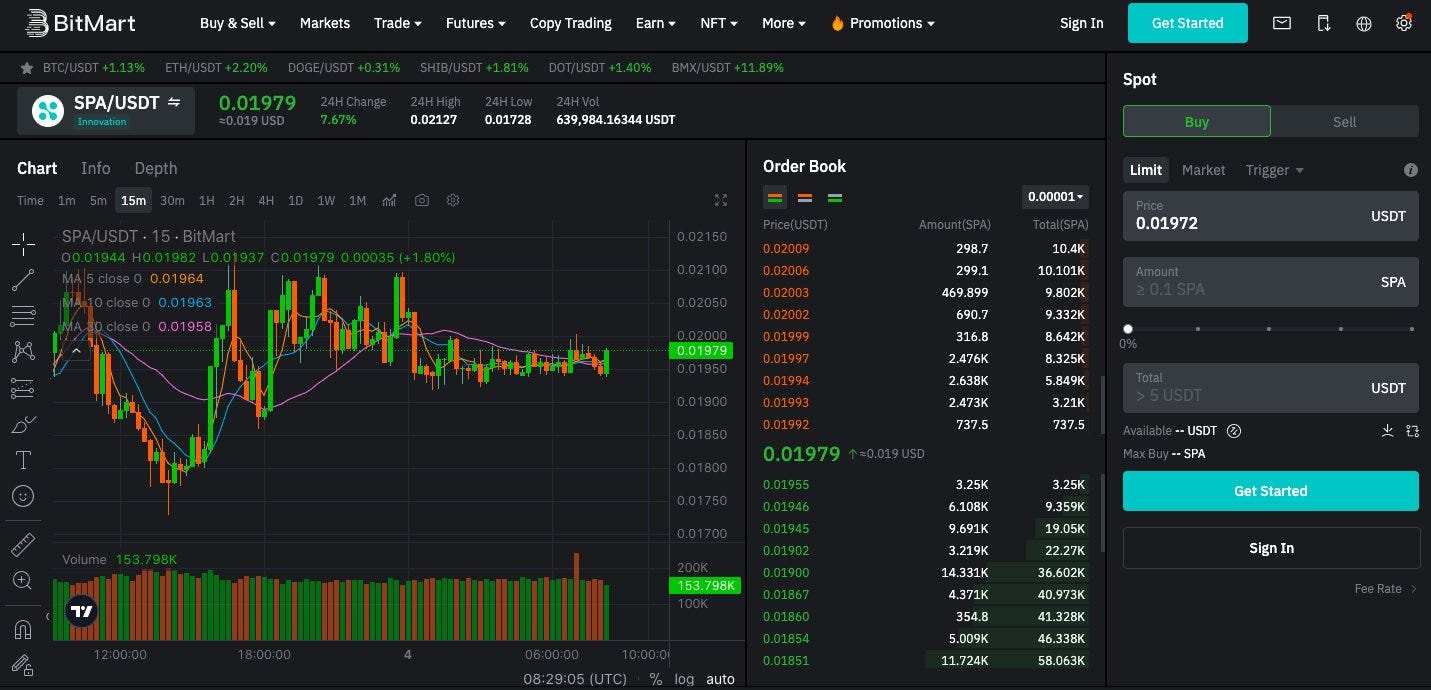
Task: Expand the Promotions dropdown menu
Action: point(883,23)
